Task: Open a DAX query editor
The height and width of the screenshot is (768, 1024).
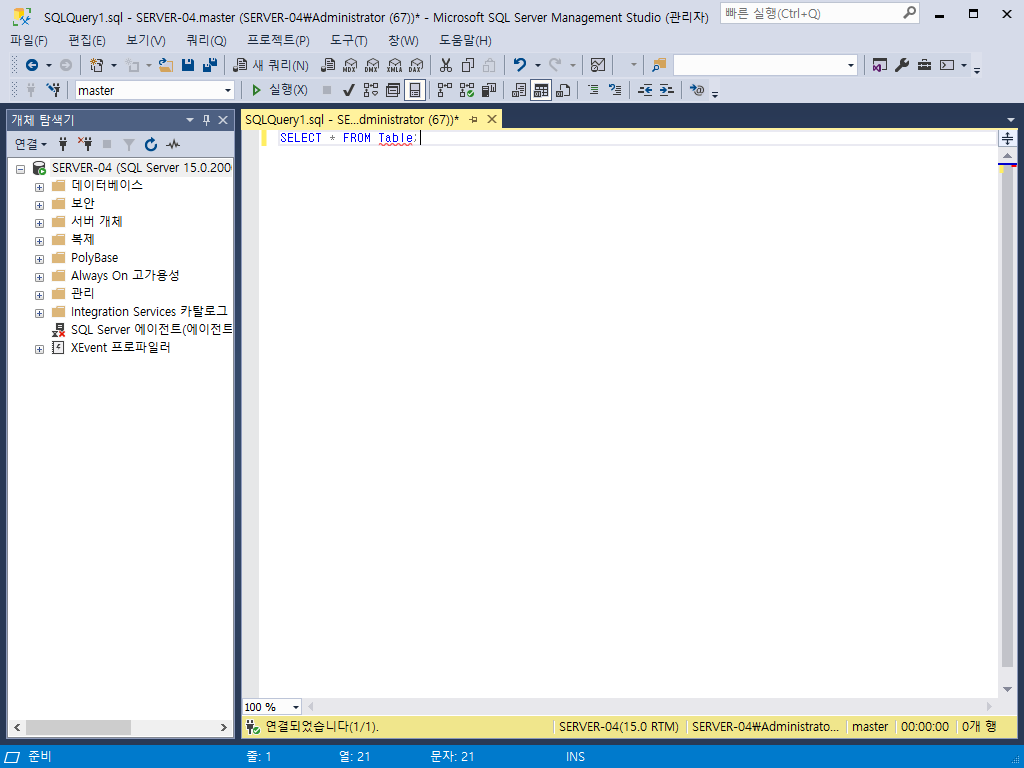Action: click(415, 65)
